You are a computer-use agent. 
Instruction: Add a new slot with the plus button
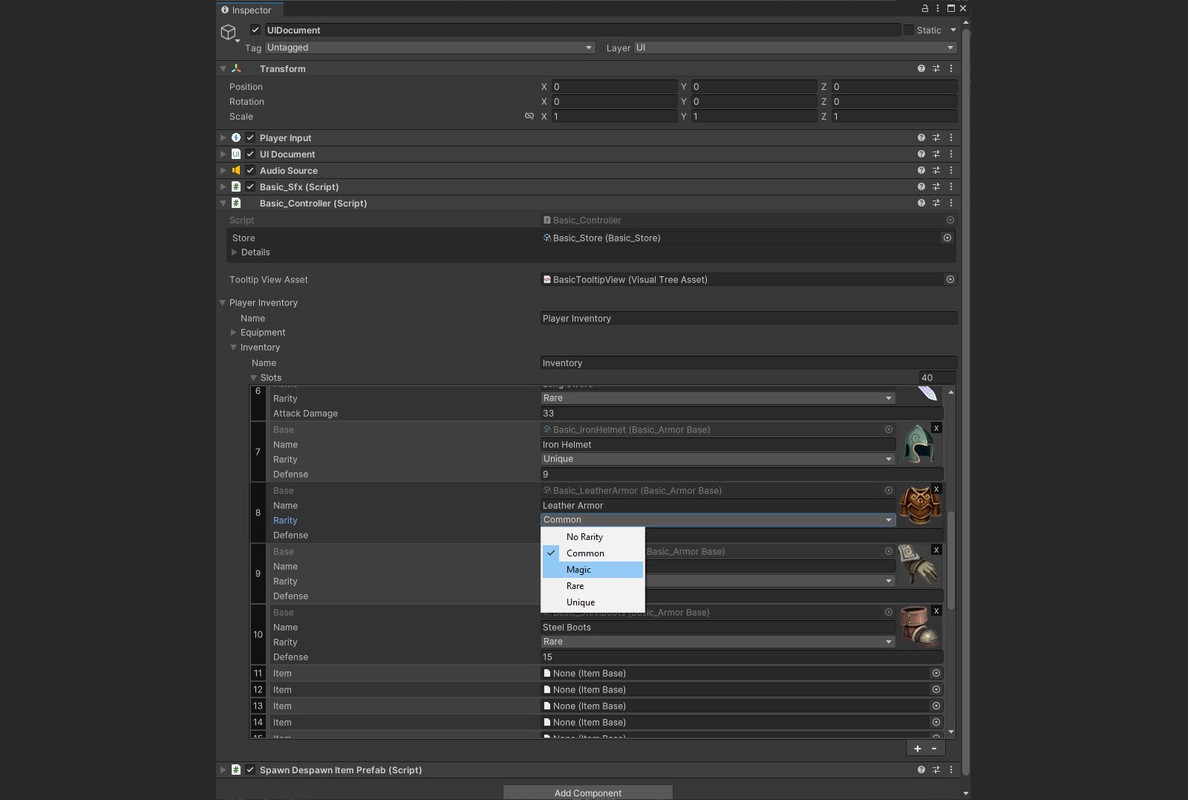pyautogui.click(x=916, y=747)
